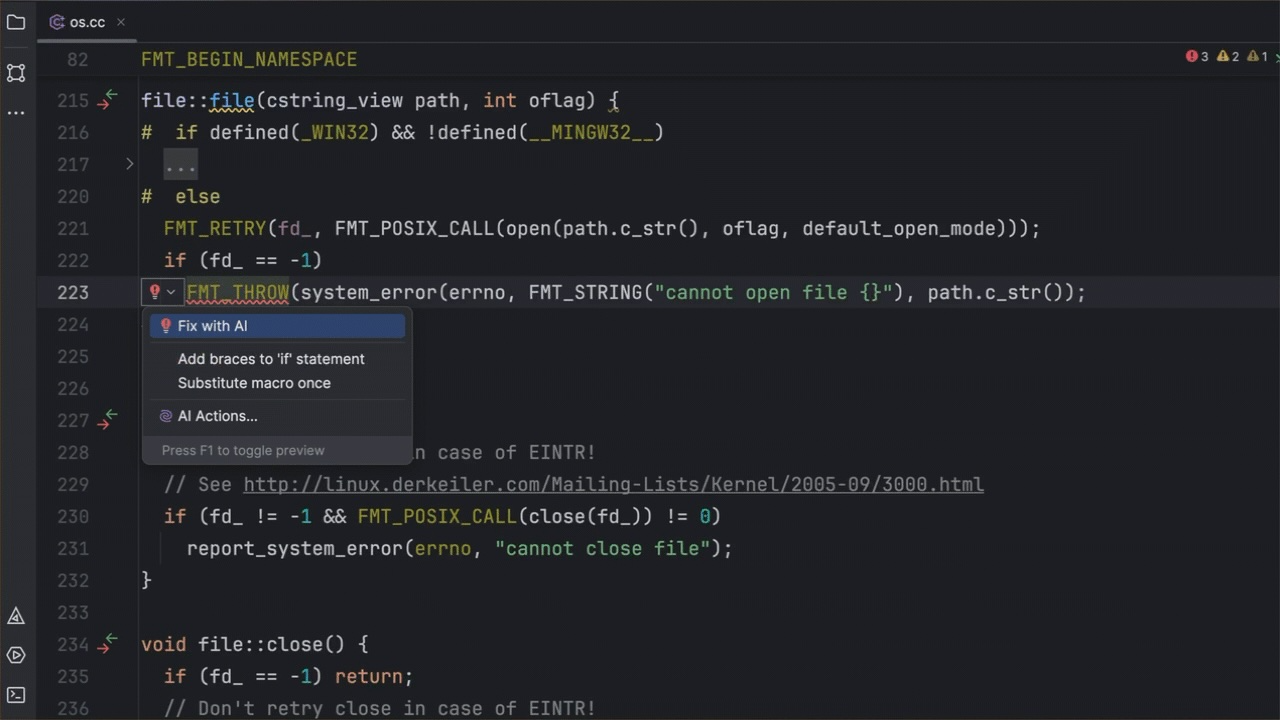Click gutter navigation arrows on line 227
Screen dimensions: 1280x720
coord(107,420)
